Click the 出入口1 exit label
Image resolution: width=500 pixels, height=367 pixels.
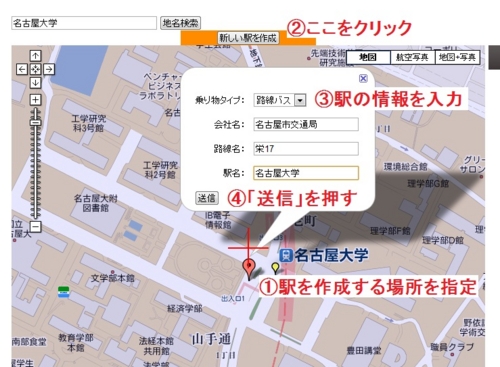[x=233, y=298]
